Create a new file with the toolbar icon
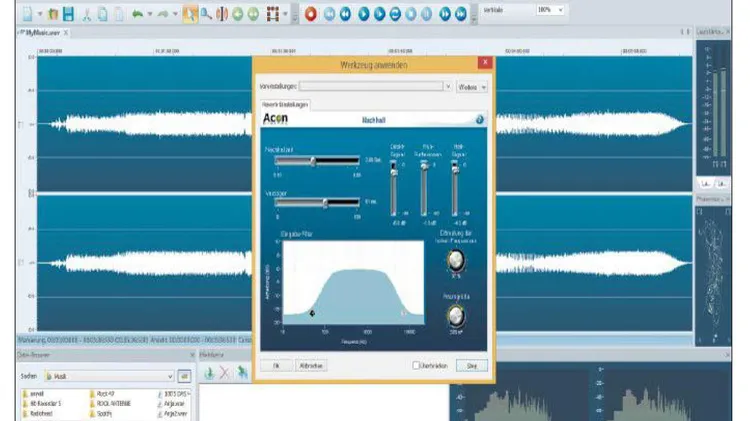The image size is (750, 421). [x=27, y=14]
